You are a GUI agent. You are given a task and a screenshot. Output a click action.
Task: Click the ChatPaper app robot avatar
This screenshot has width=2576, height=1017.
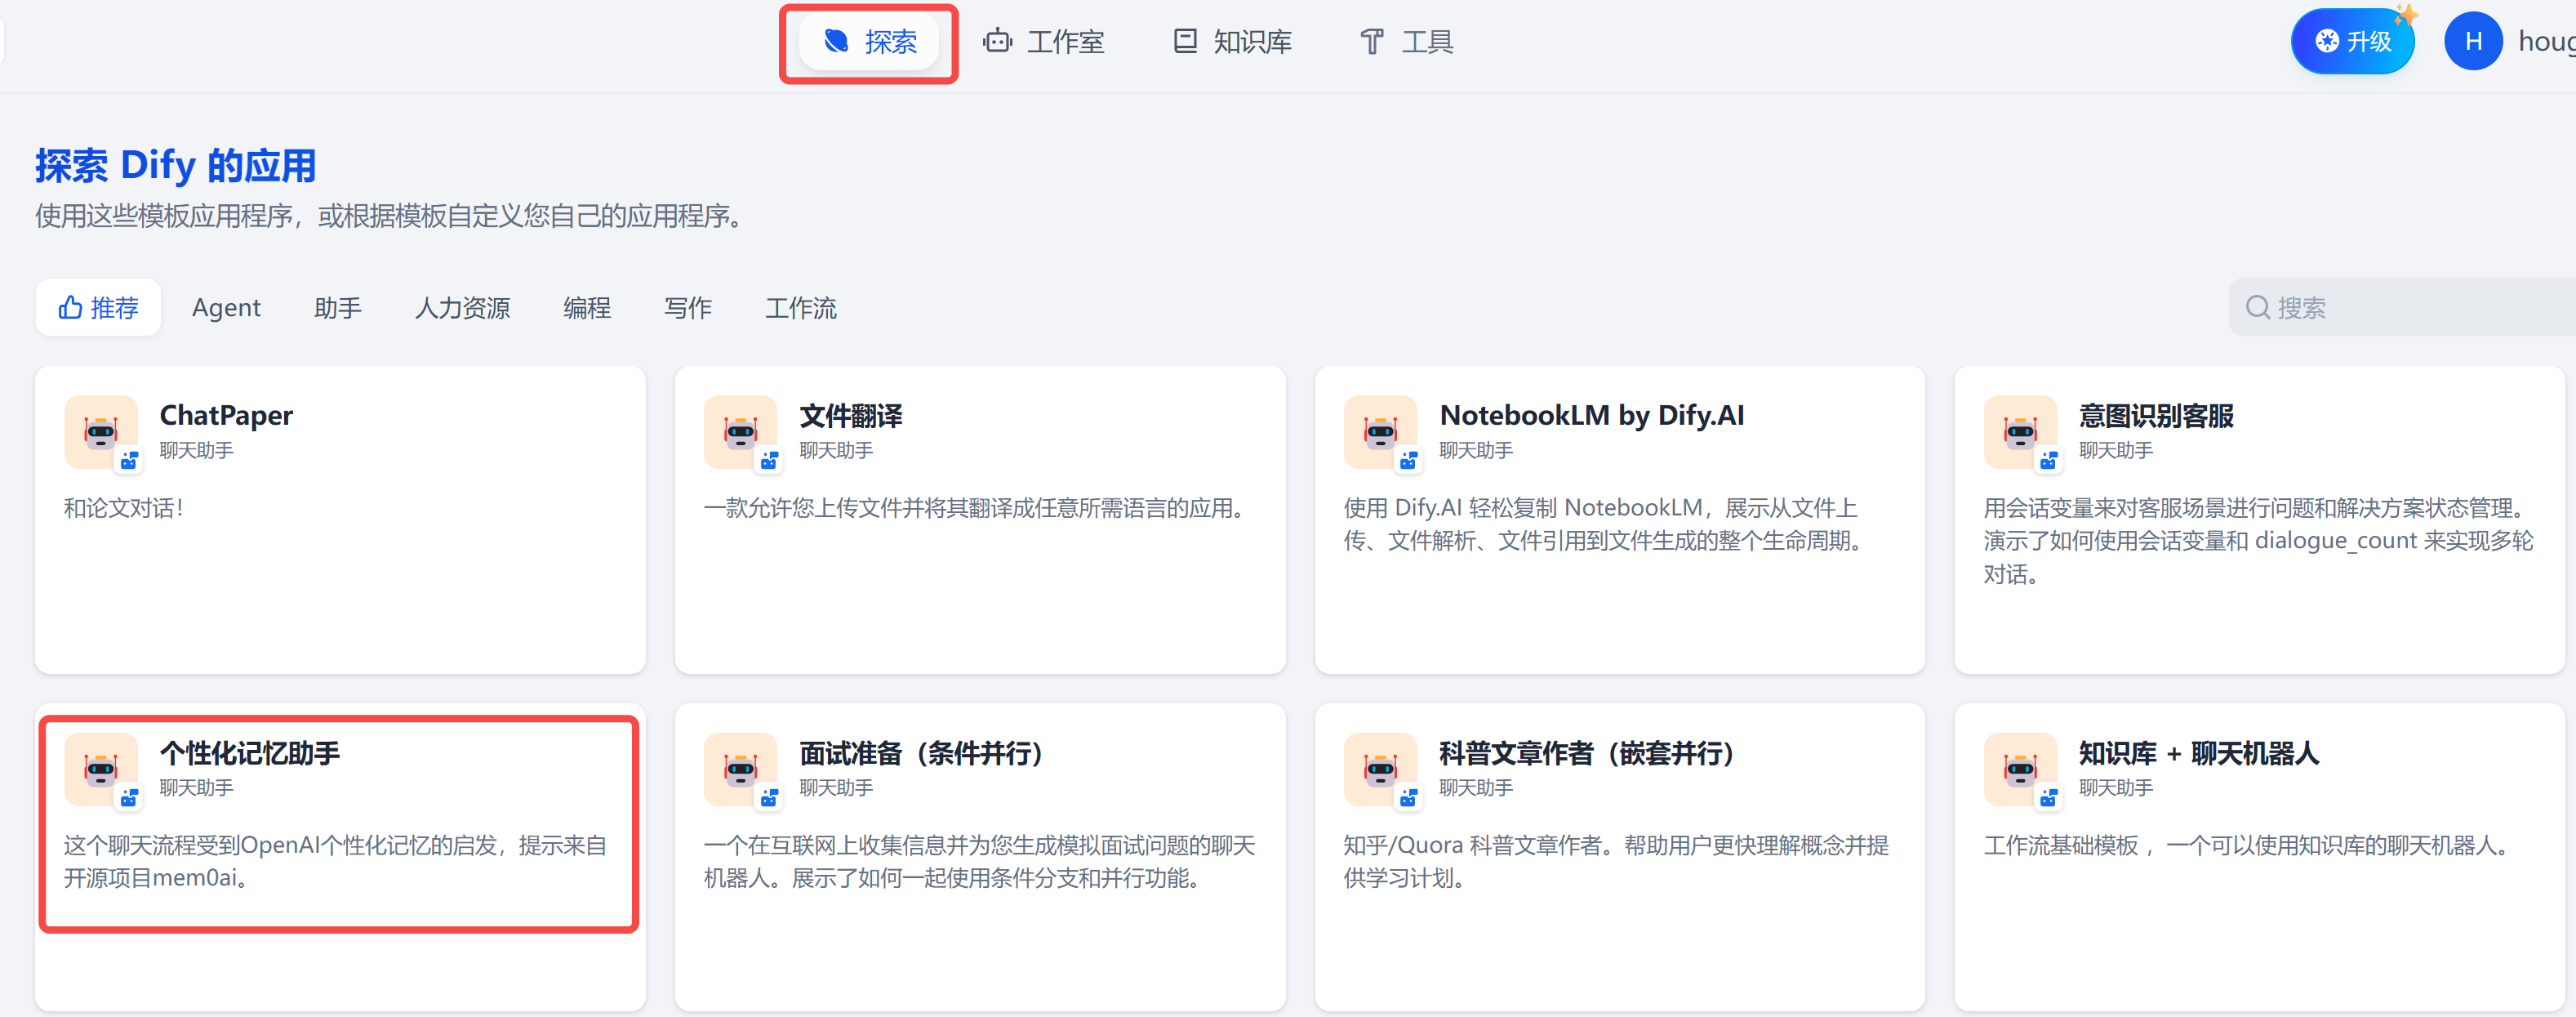100,432
